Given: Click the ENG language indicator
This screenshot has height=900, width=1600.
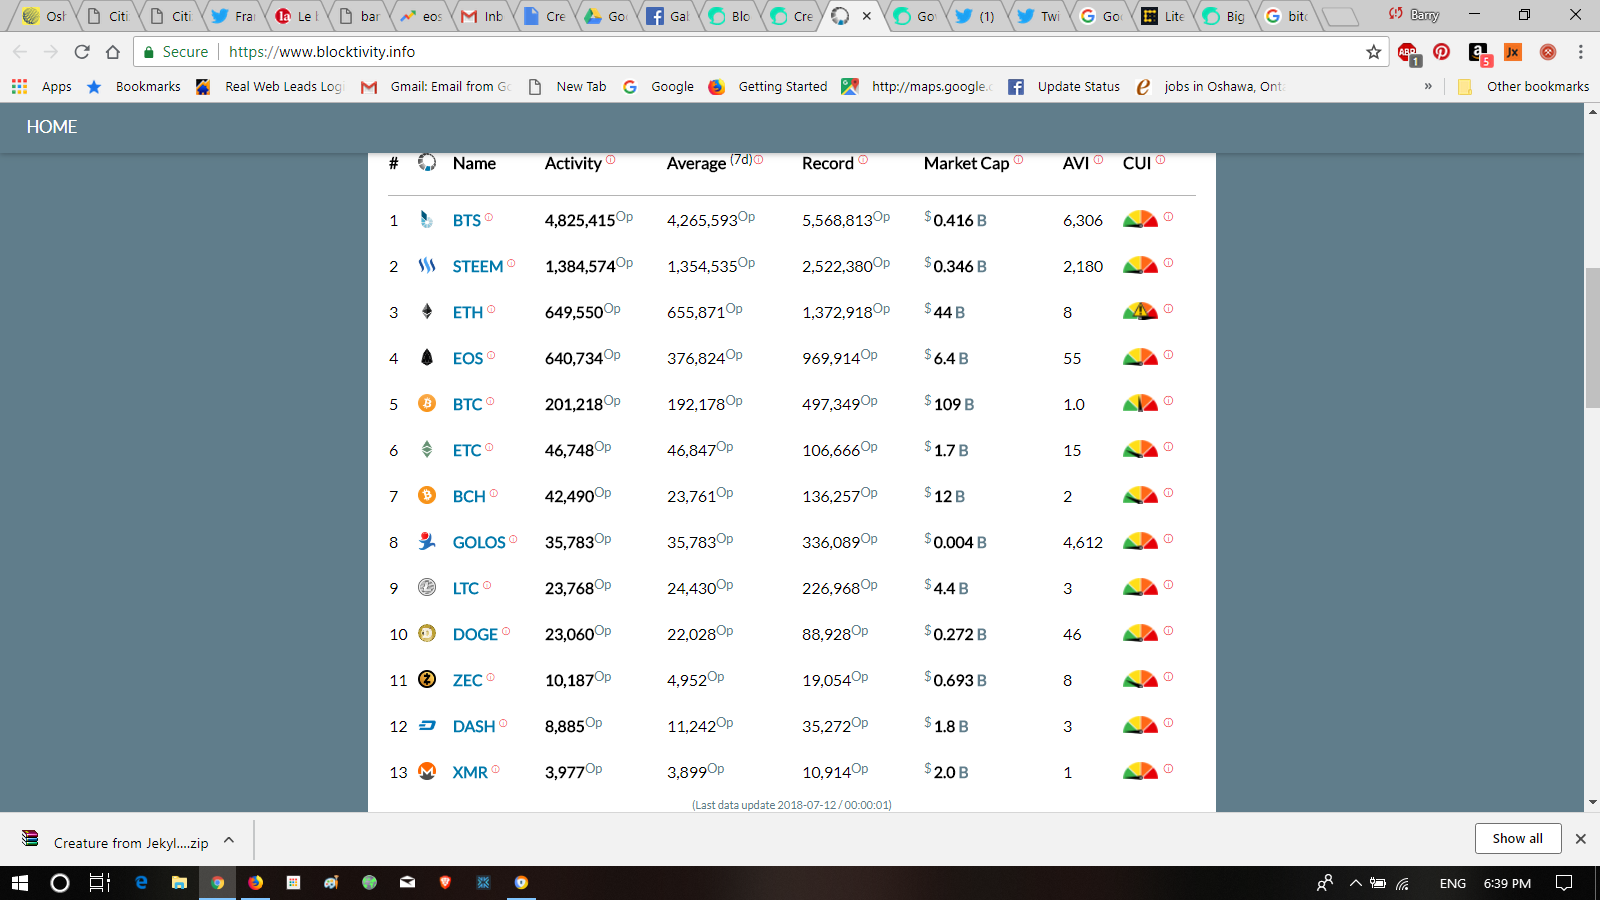Looking at the screenshot, I should click(x=1453, y=883).
